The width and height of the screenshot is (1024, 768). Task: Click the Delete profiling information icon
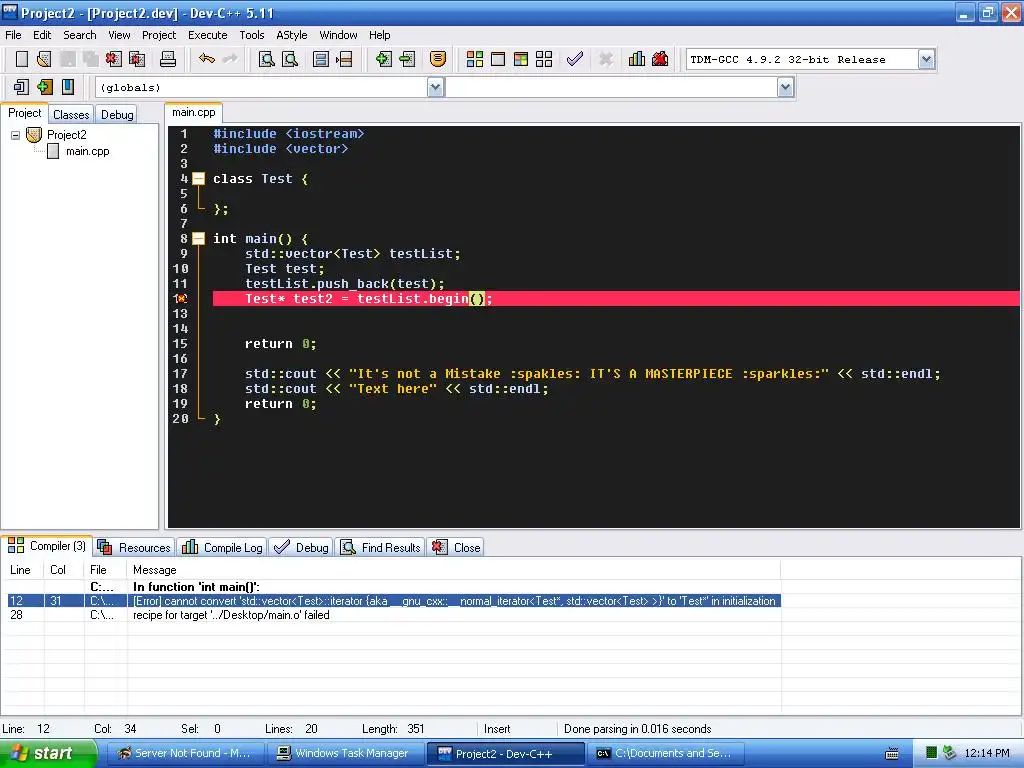click(660, 59)
